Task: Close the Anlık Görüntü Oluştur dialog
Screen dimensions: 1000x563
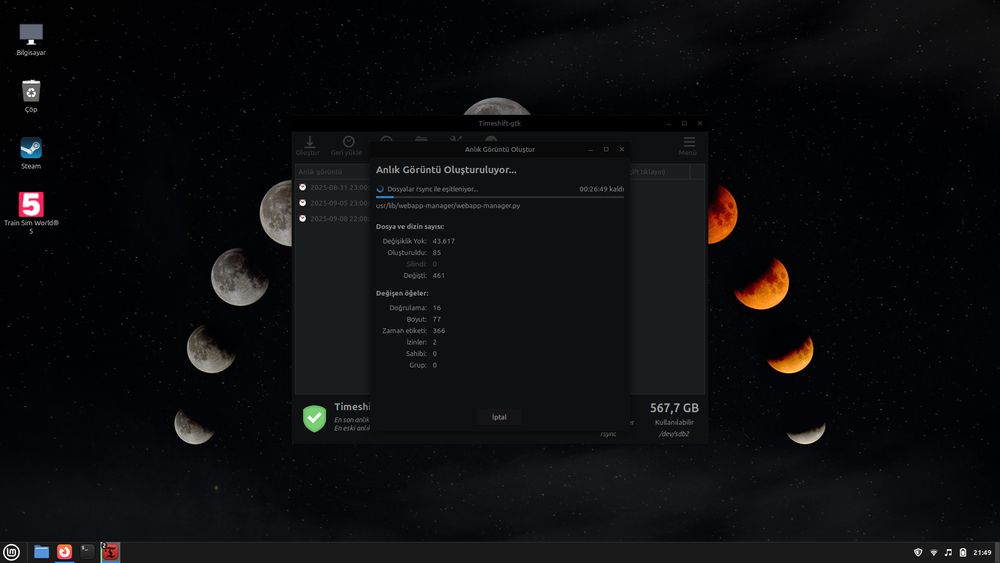Action: tap(622, 149)
